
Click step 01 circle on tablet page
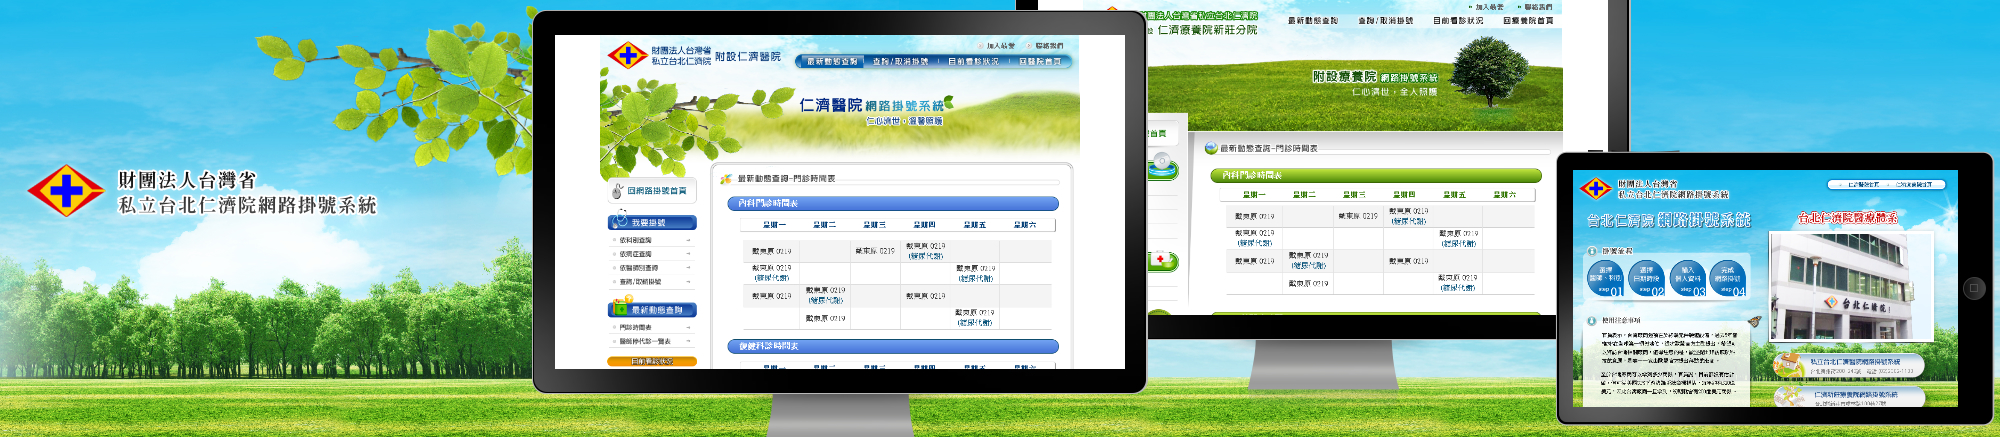coord(1604,279)
